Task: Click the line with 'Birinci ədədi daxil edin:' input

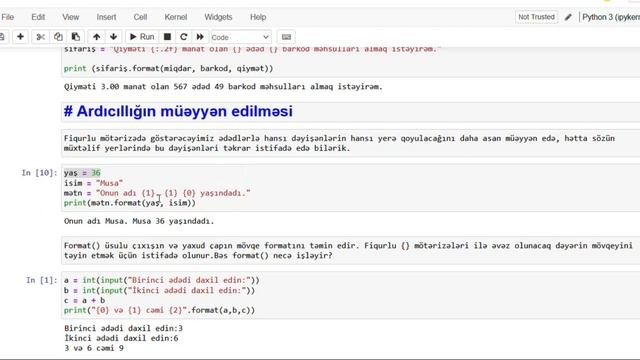Action: point(162,280)
